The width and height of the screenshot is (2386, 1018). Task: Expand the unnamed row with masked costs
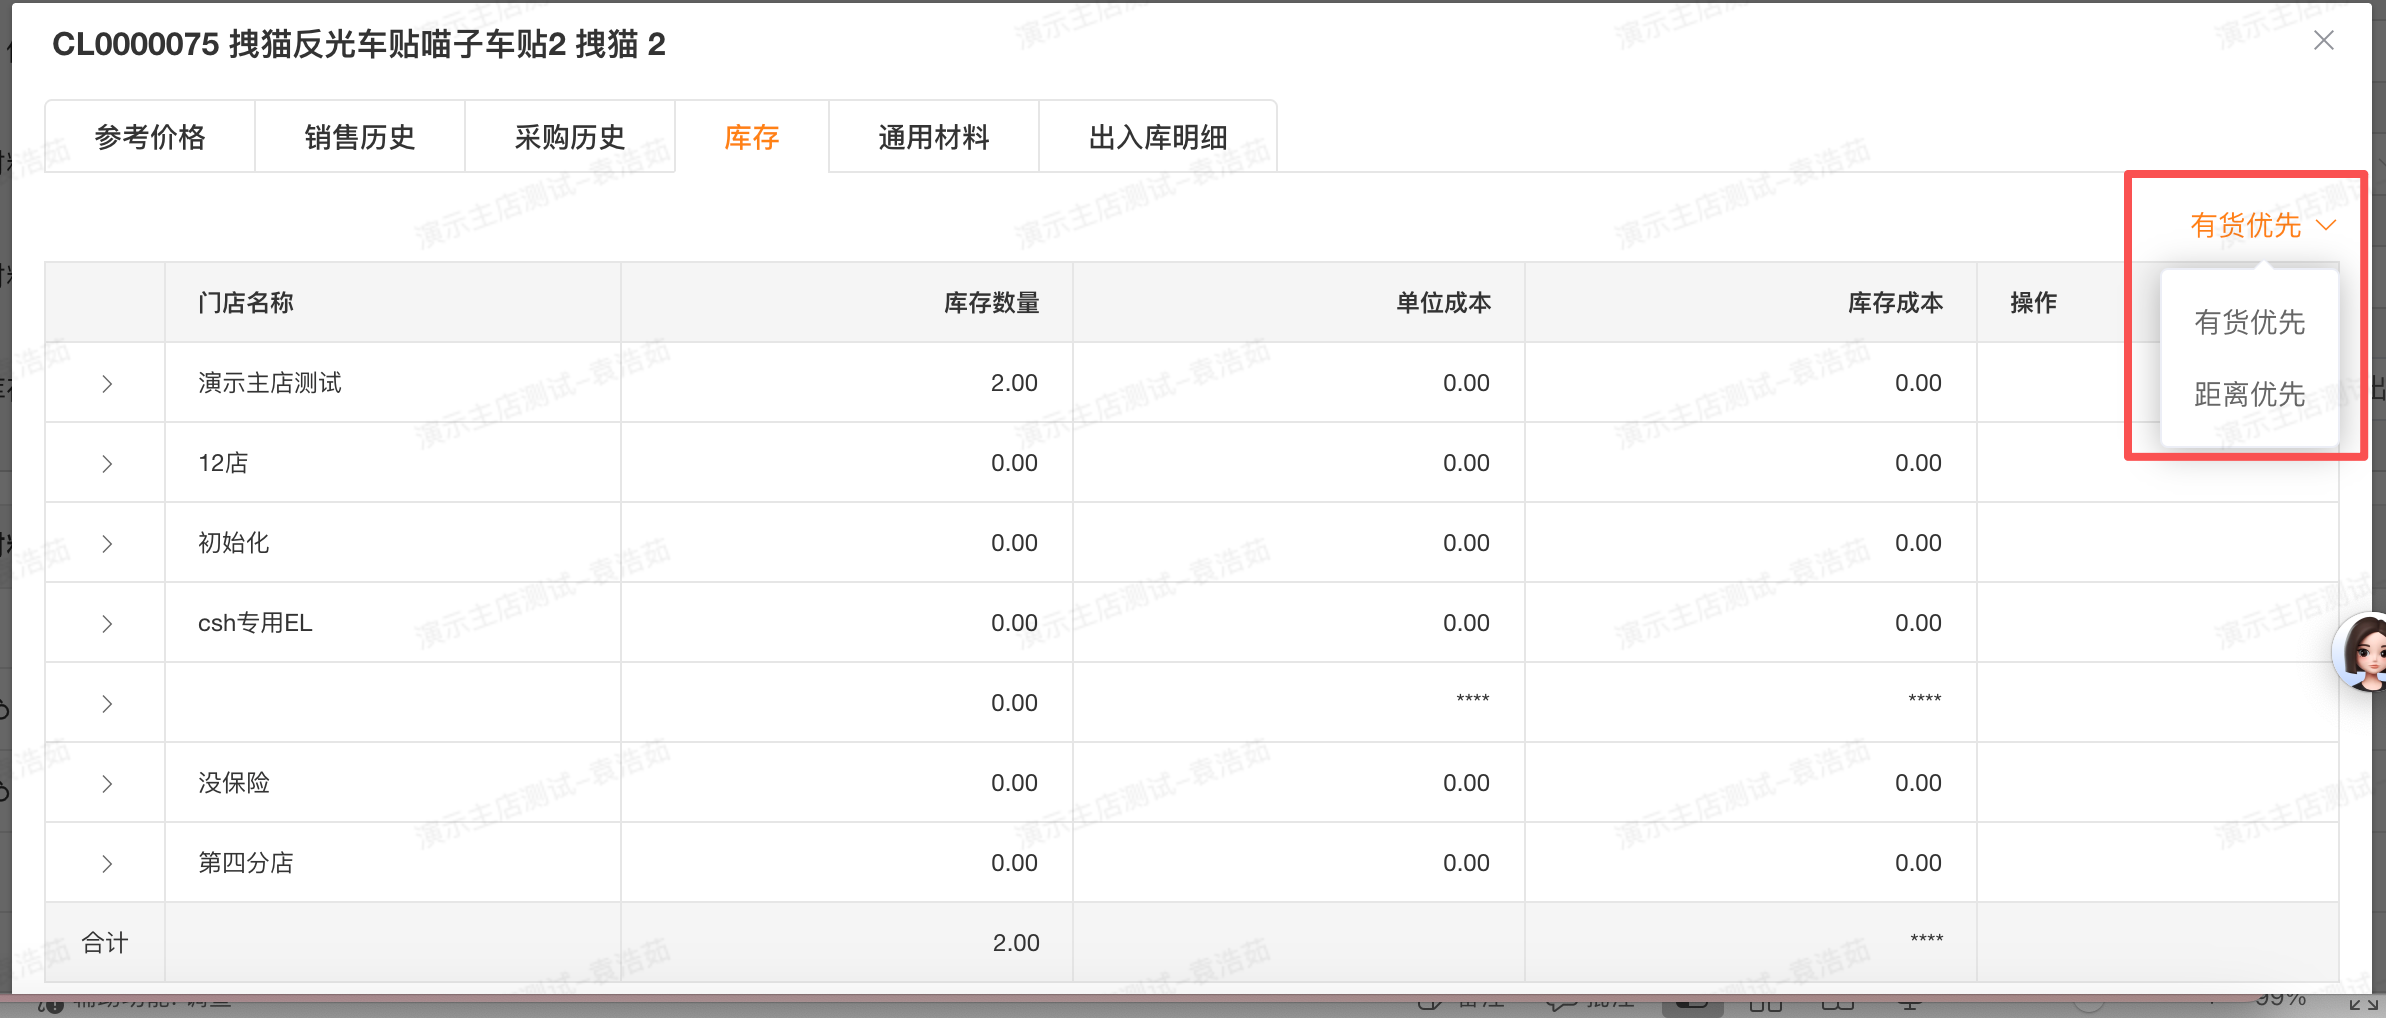107,704
